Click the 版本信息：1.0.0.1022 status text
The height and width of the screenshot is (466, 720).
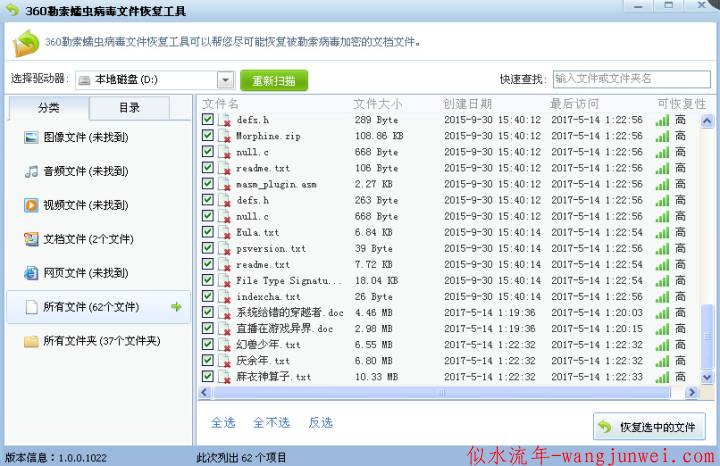[x=56, y=458]
